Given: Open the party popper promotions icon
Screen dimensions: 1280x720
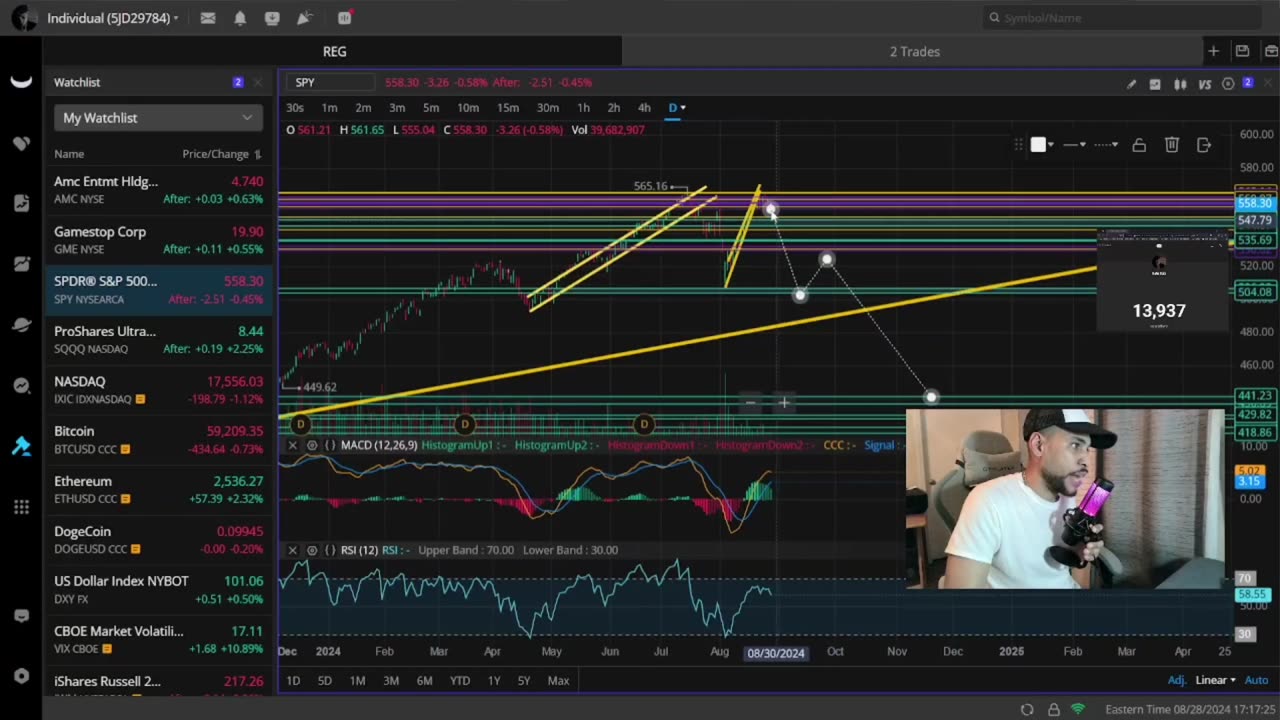Looking at the screenshot, I should pyautogui.click(x=305, y=18).
